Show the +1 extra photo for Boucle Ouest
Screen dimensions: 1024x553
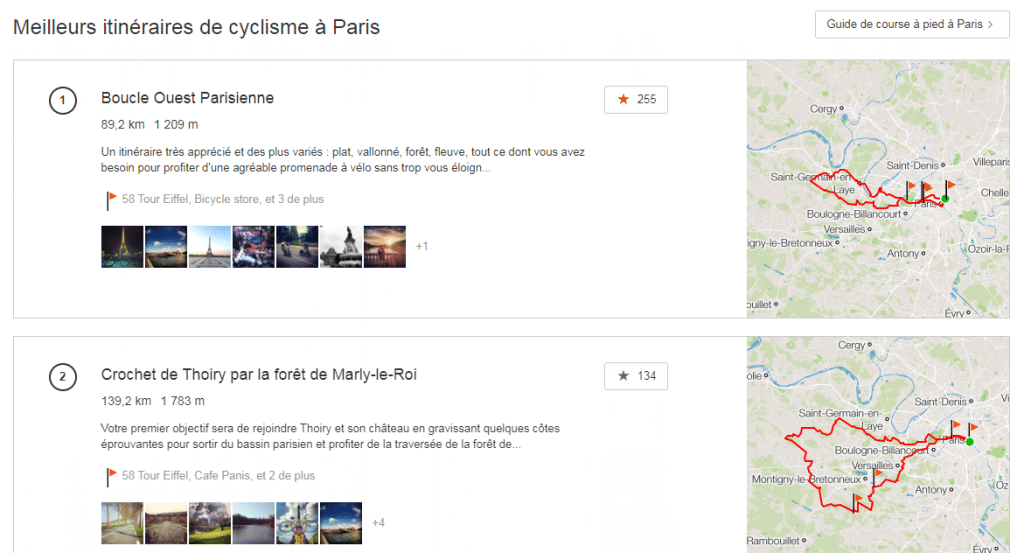tap(422, 247)
